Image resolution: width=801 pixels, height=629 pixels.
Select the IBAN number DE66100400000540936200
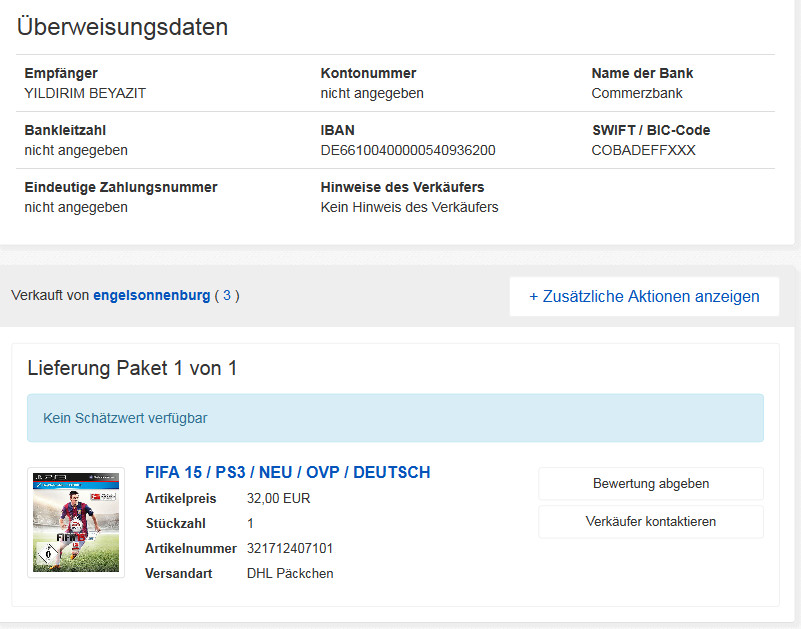coord(408,151)
